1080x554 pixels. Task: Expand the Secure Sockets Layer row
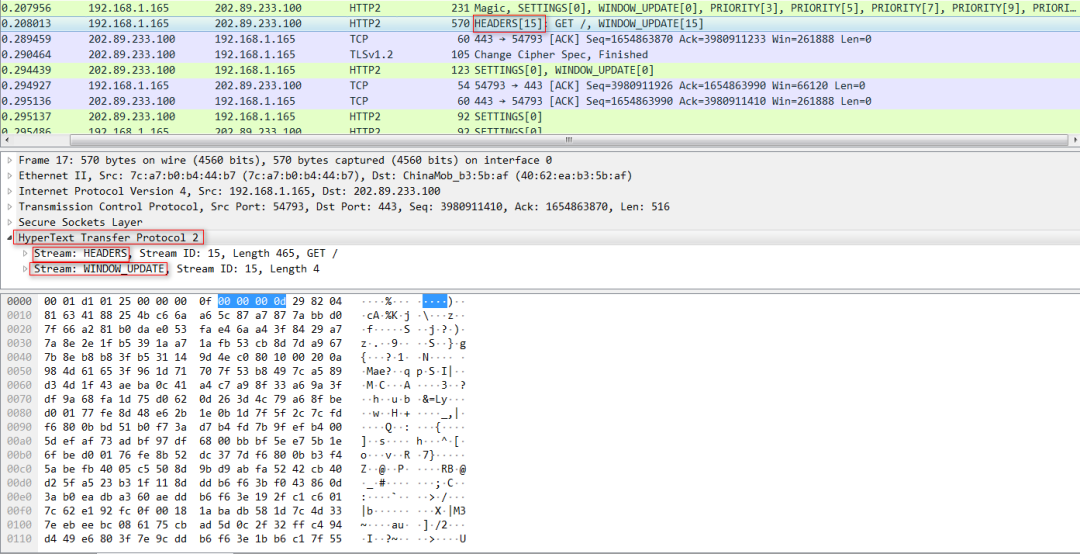click(x=10, y=222)
